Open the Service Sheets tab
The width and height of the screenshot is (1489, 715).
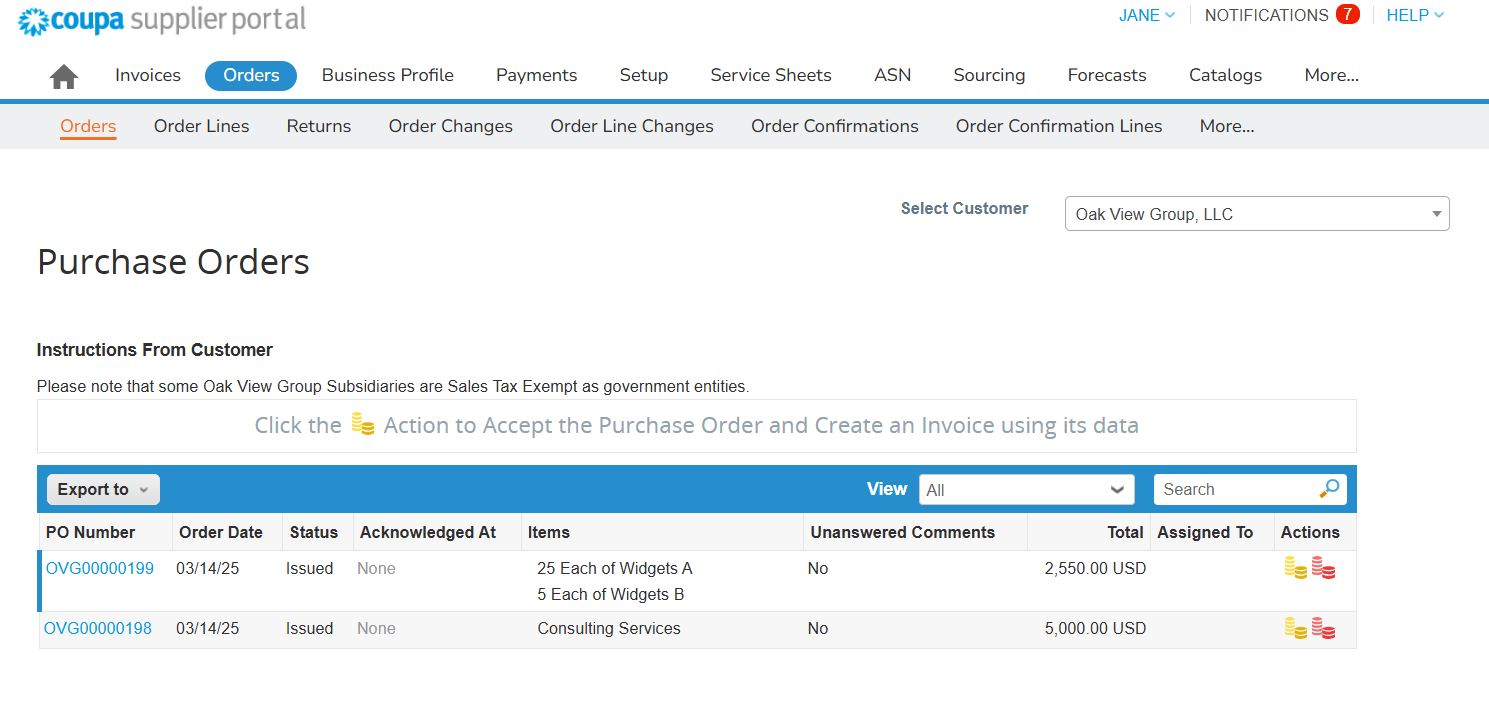[x=771, y=75]
